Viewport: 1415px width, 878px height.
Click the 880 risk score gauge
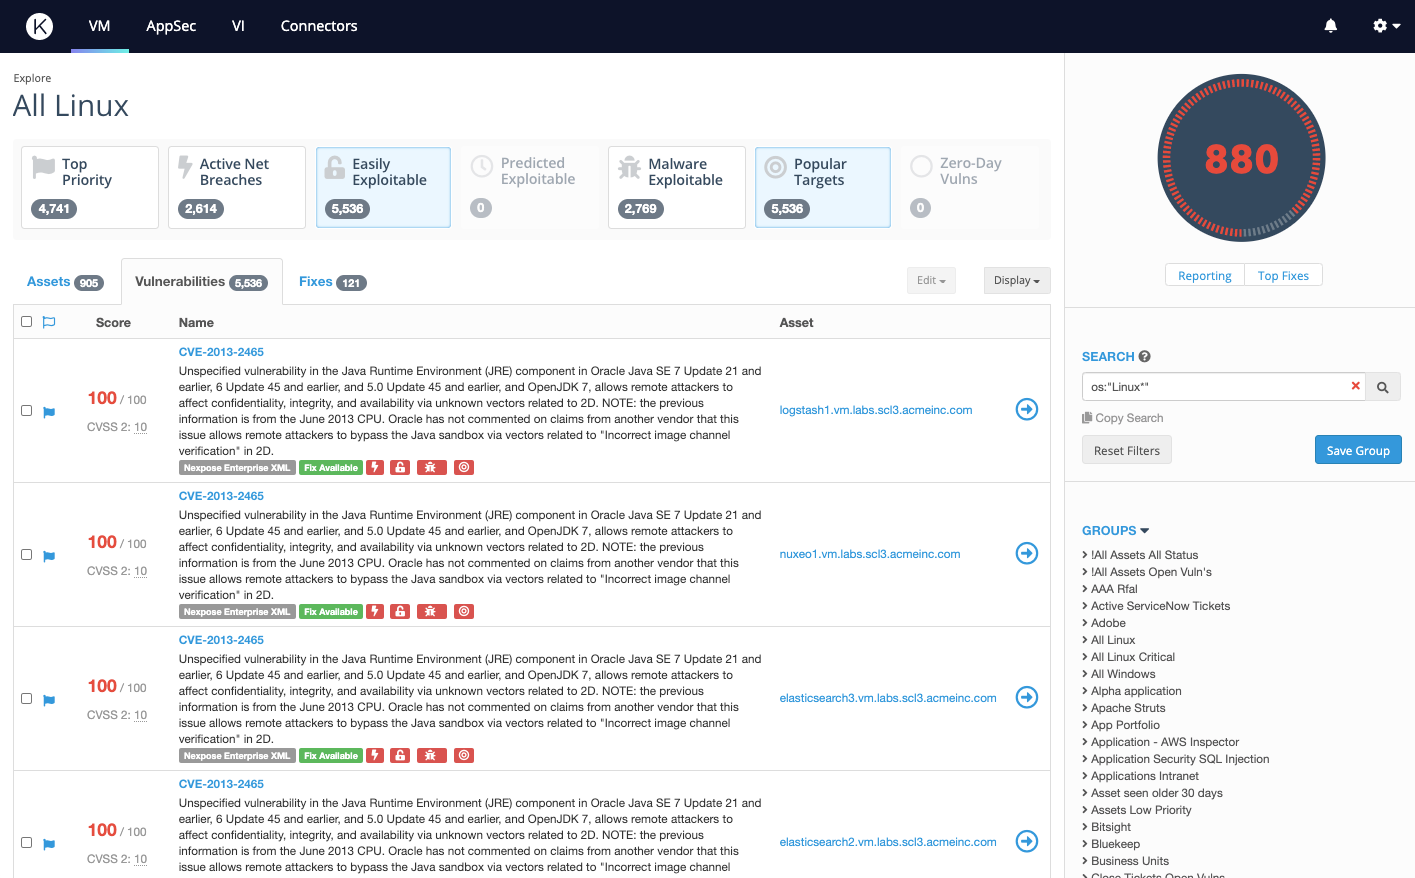[x=1241, y=158]
